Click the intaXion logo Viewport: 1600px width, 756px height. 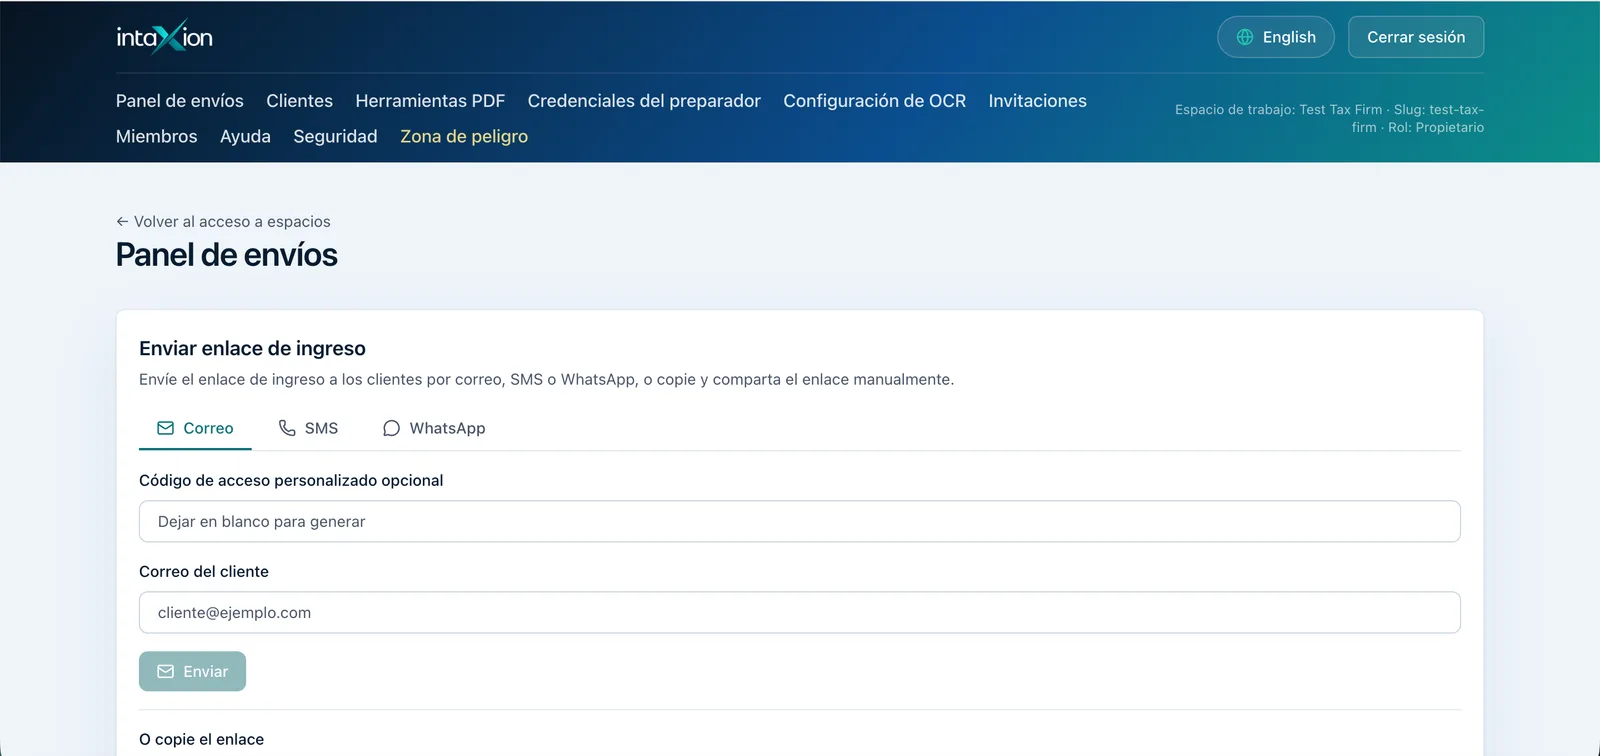pos(164,37)
